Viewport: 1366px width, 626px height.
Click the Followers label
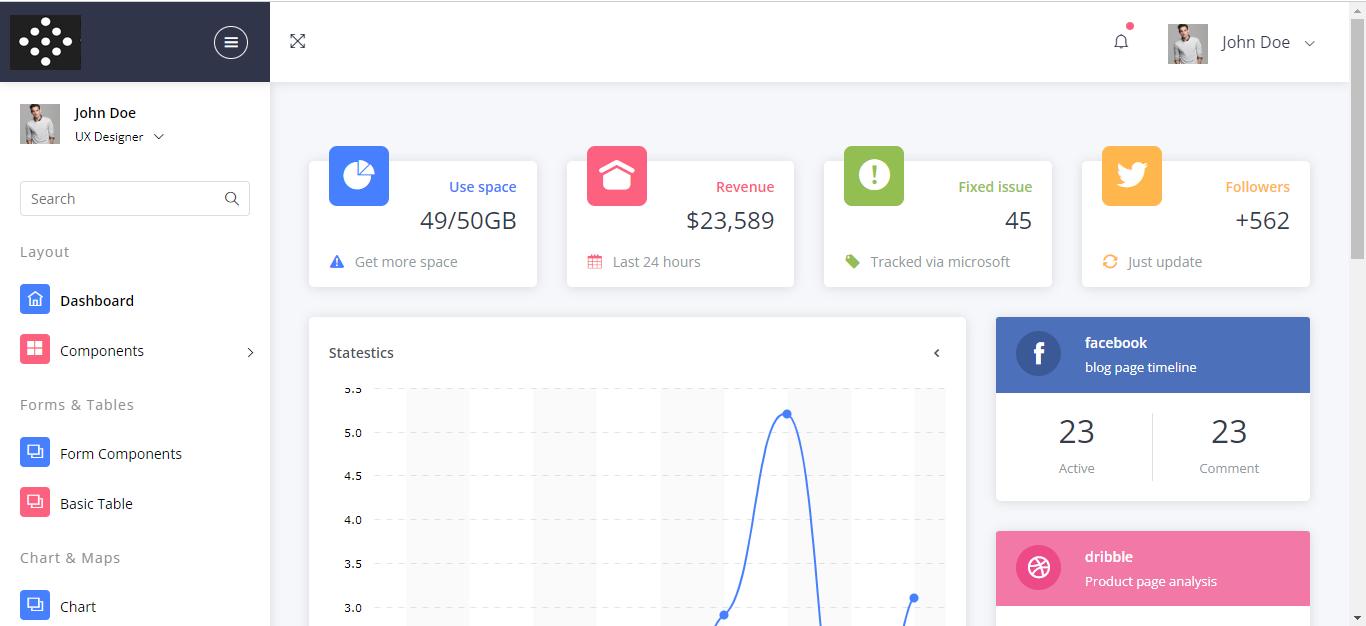pos(1258,187)
